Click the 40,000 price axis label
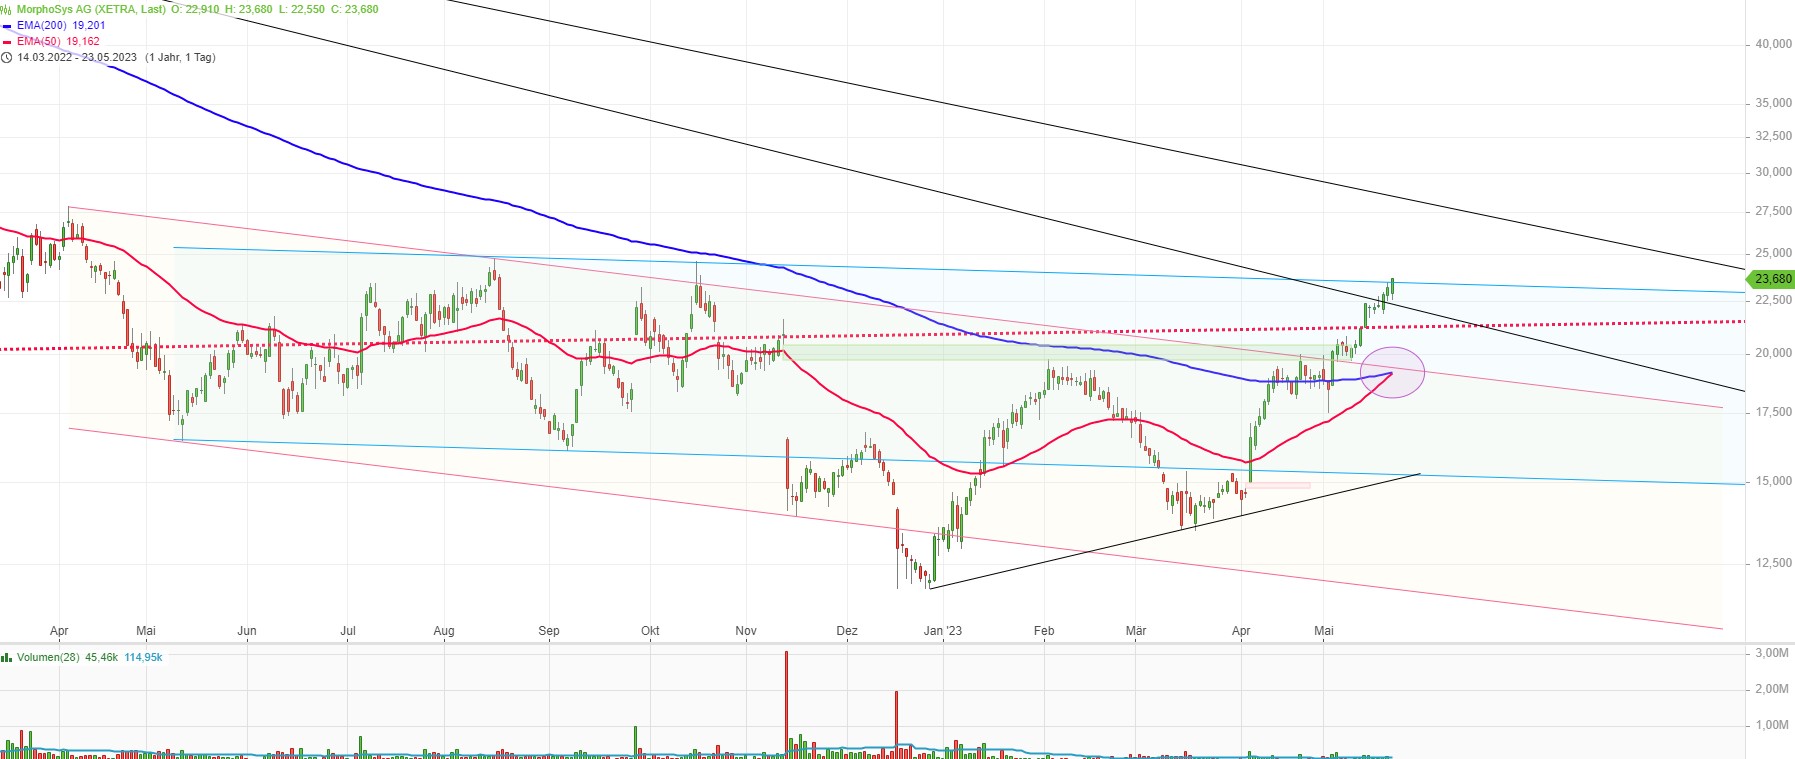Image resolution: width=1795 pixels, height=759 pixels. 1773,44
